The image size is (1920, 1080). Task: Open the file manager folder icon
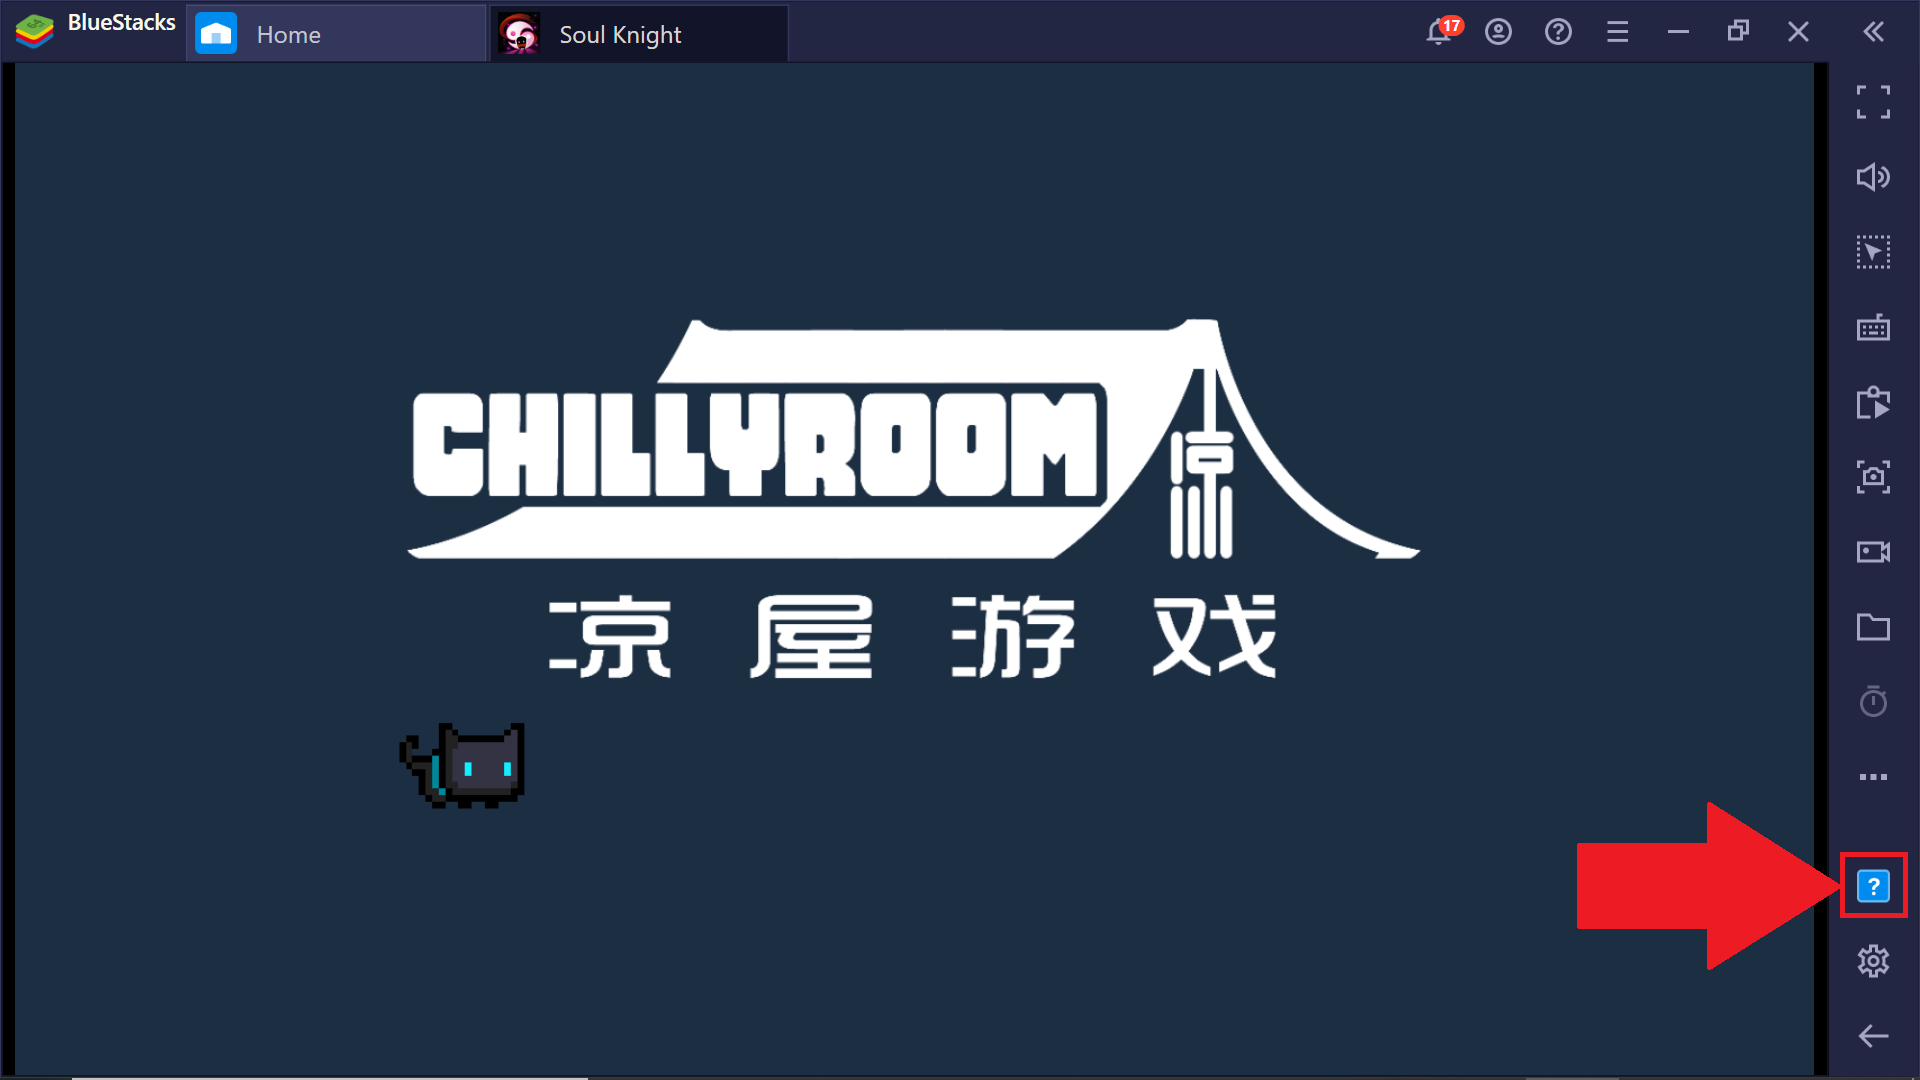pos(1874,628)
